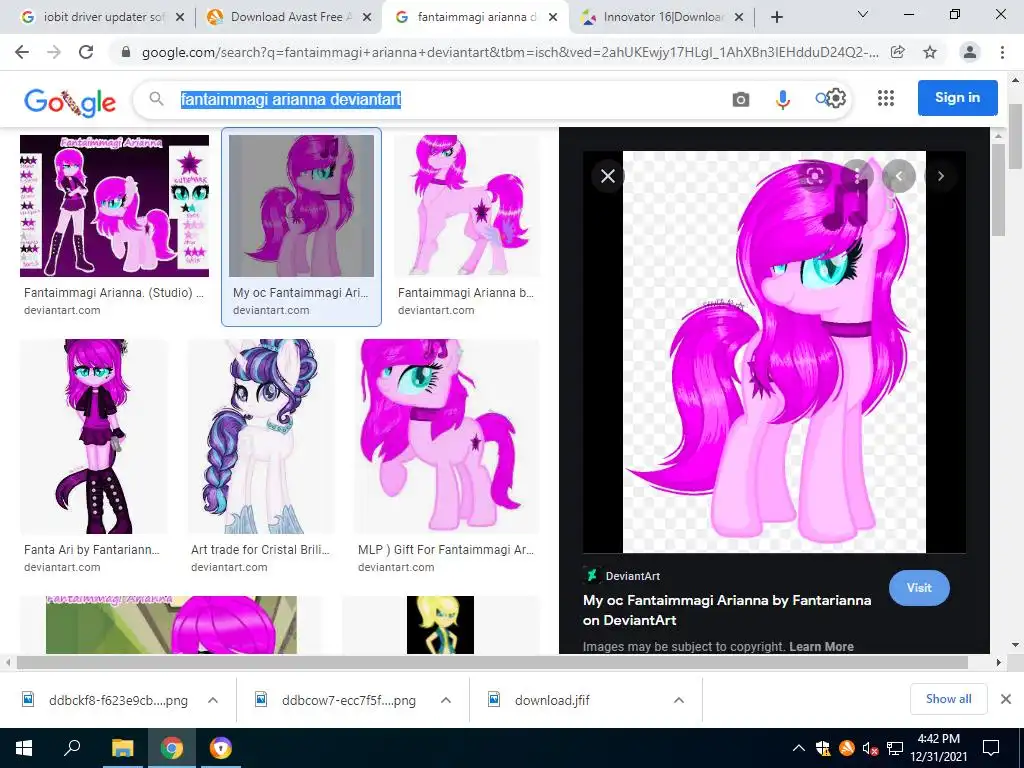Image resolution: width=1024 pixels, height=768 pixels.
Task: Open the Fantaimmagi Arianna b... pony thumbnail
Action: (467, 206)
